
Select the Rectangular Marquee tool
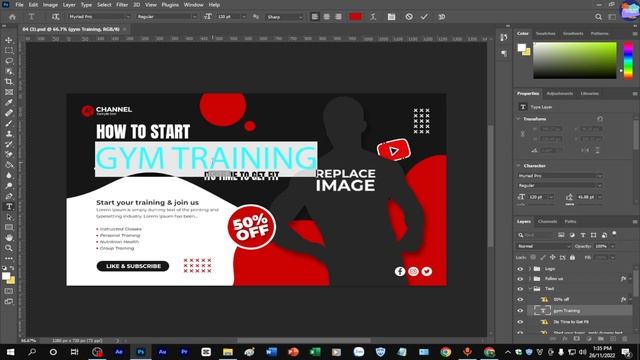pyautogui.click(x=9, y=51)
